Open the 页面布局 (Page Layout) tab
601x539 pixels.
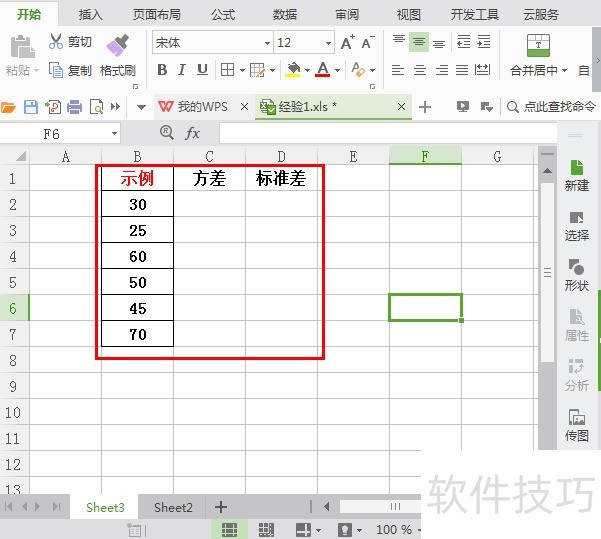157,15
